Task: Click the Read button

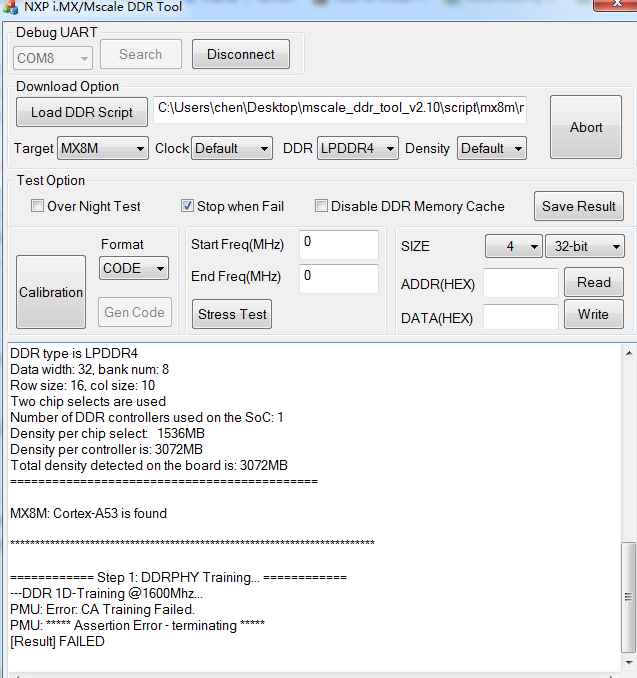Action: [x=594, y=282]
